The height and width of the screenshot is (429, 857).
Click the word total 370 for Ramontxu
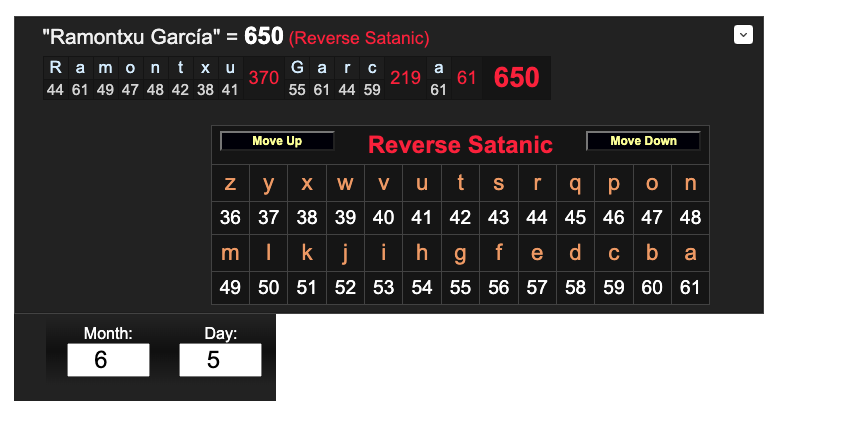[263, 78]
